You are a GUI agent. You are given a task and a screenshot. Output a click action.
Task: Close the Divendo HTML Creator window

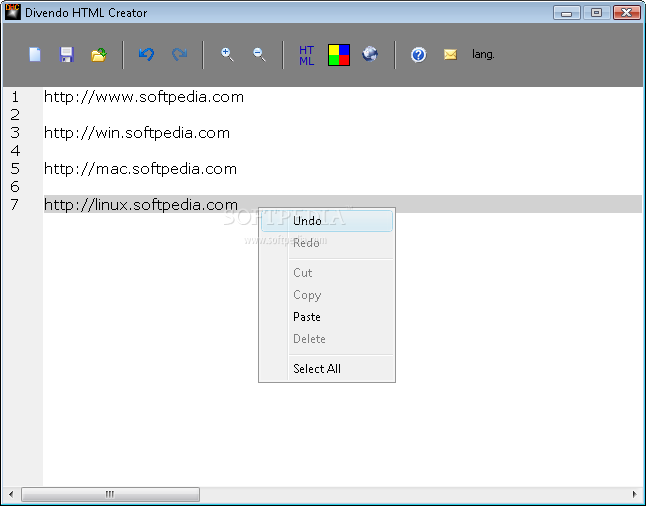coord(627,13)
